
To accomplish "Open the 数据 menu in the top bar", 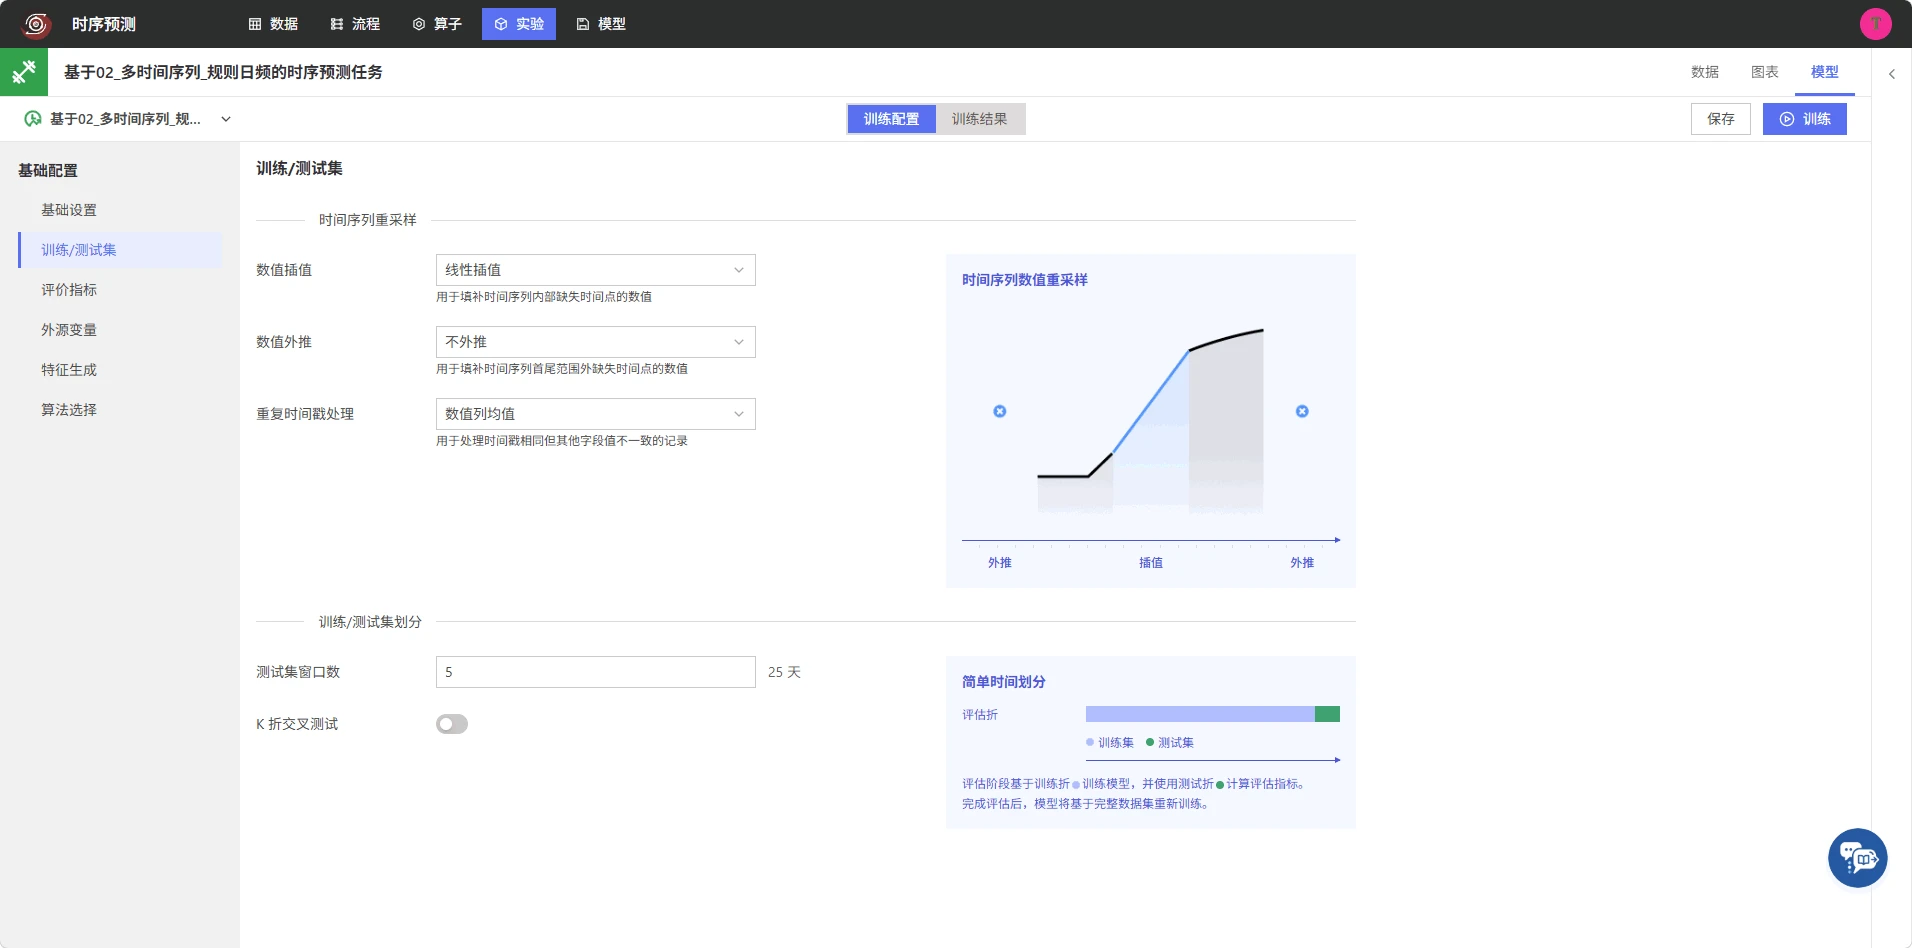I will (273, 24).
